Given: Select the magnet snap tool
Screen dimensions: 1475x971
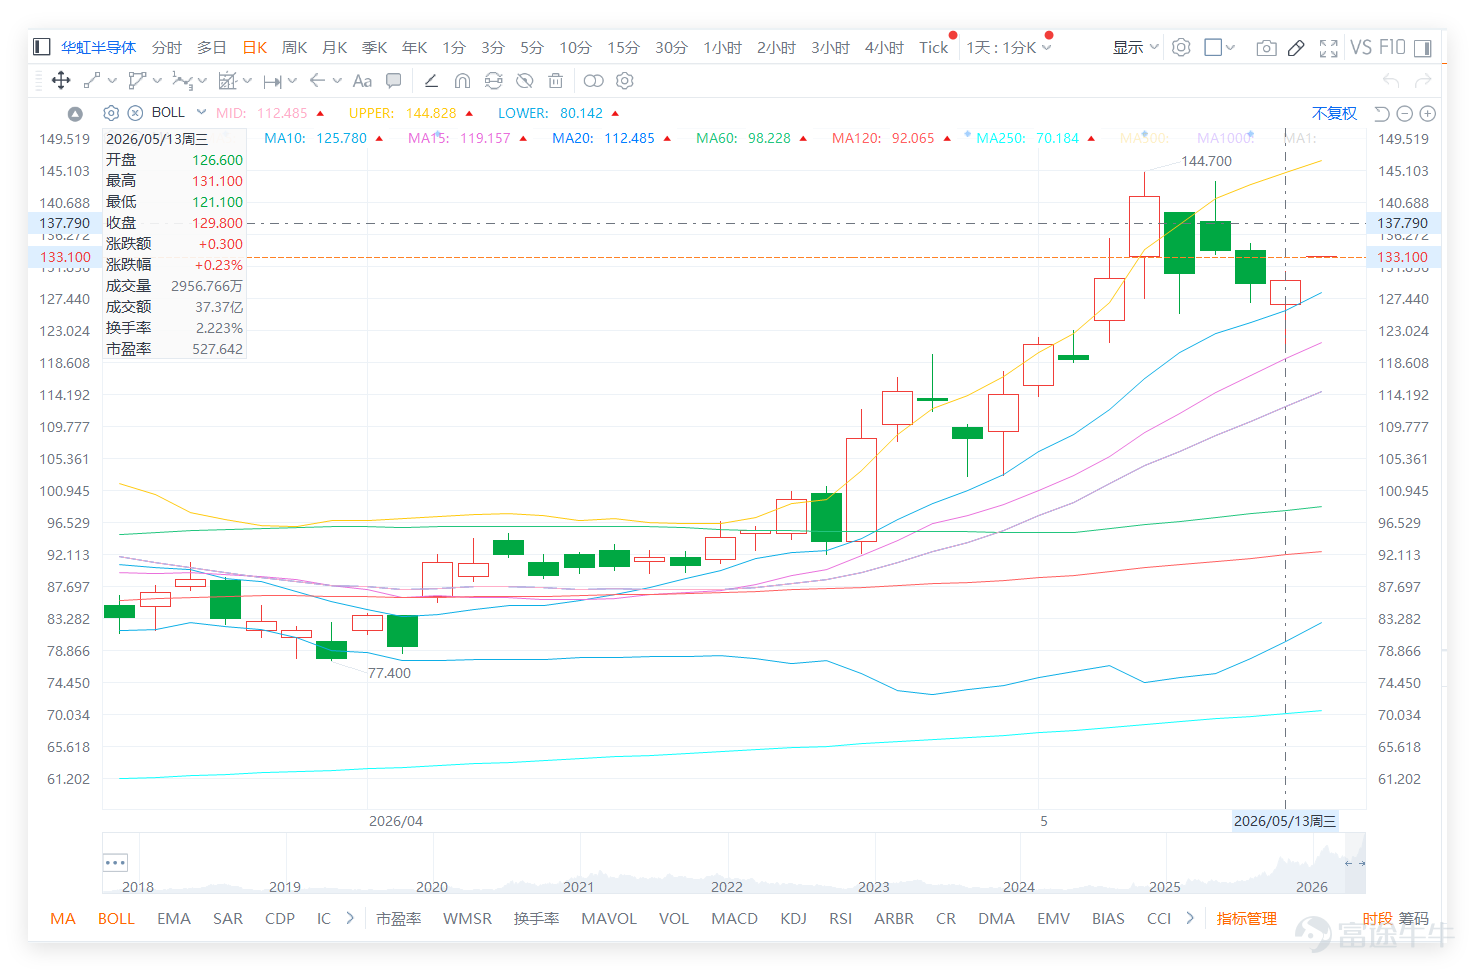Looking at the screenshot, I should (x=462, y=81).
